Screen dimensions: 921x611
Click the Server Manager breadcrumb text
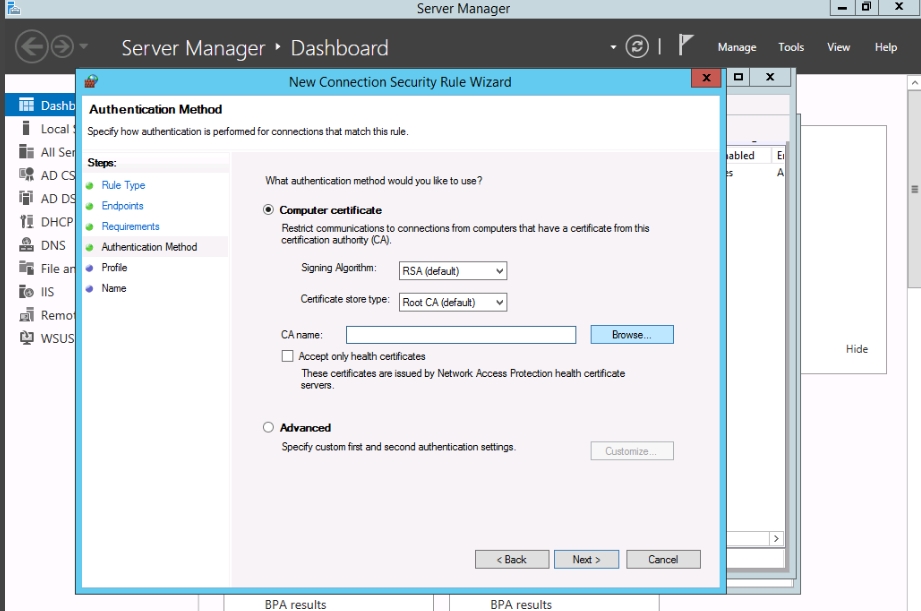[193, 48]
